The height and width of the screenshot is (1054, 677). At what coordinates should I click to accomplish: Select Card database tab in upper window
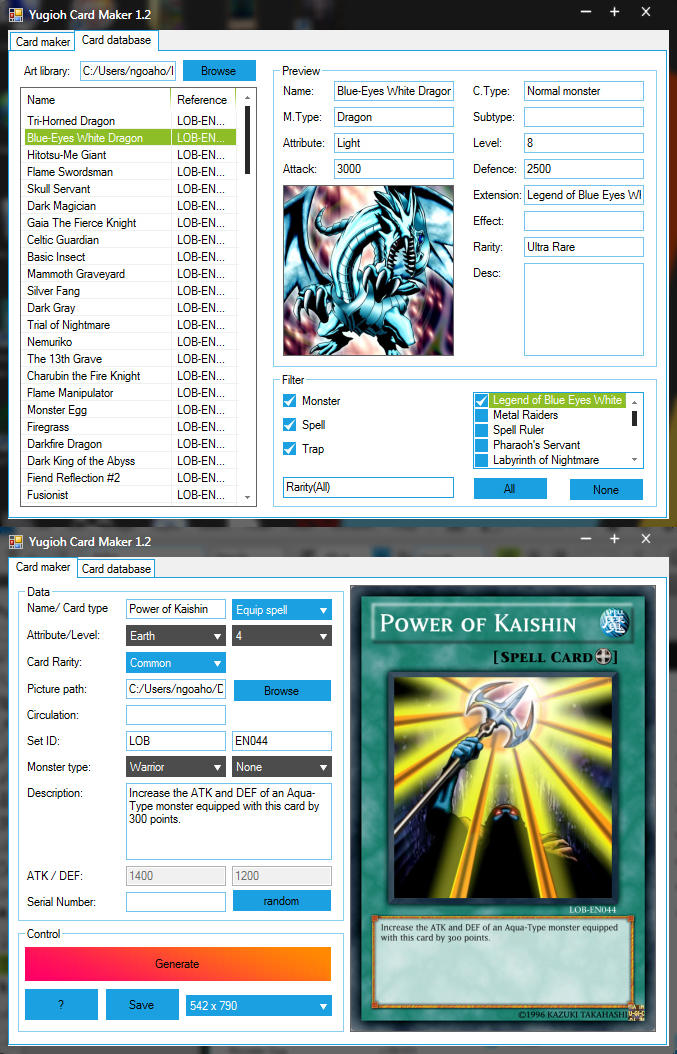pyautogui.click(x=116, y=40)
